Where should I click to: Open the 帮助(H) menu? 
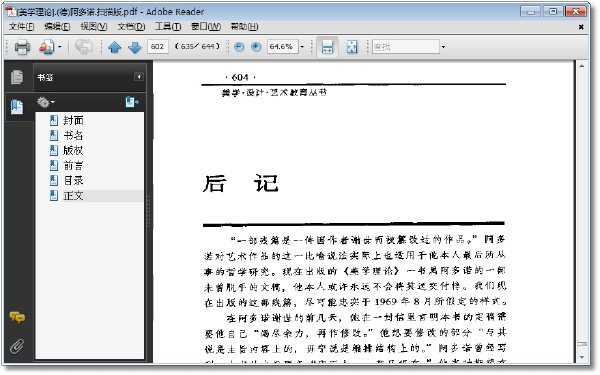coord(244,26)
